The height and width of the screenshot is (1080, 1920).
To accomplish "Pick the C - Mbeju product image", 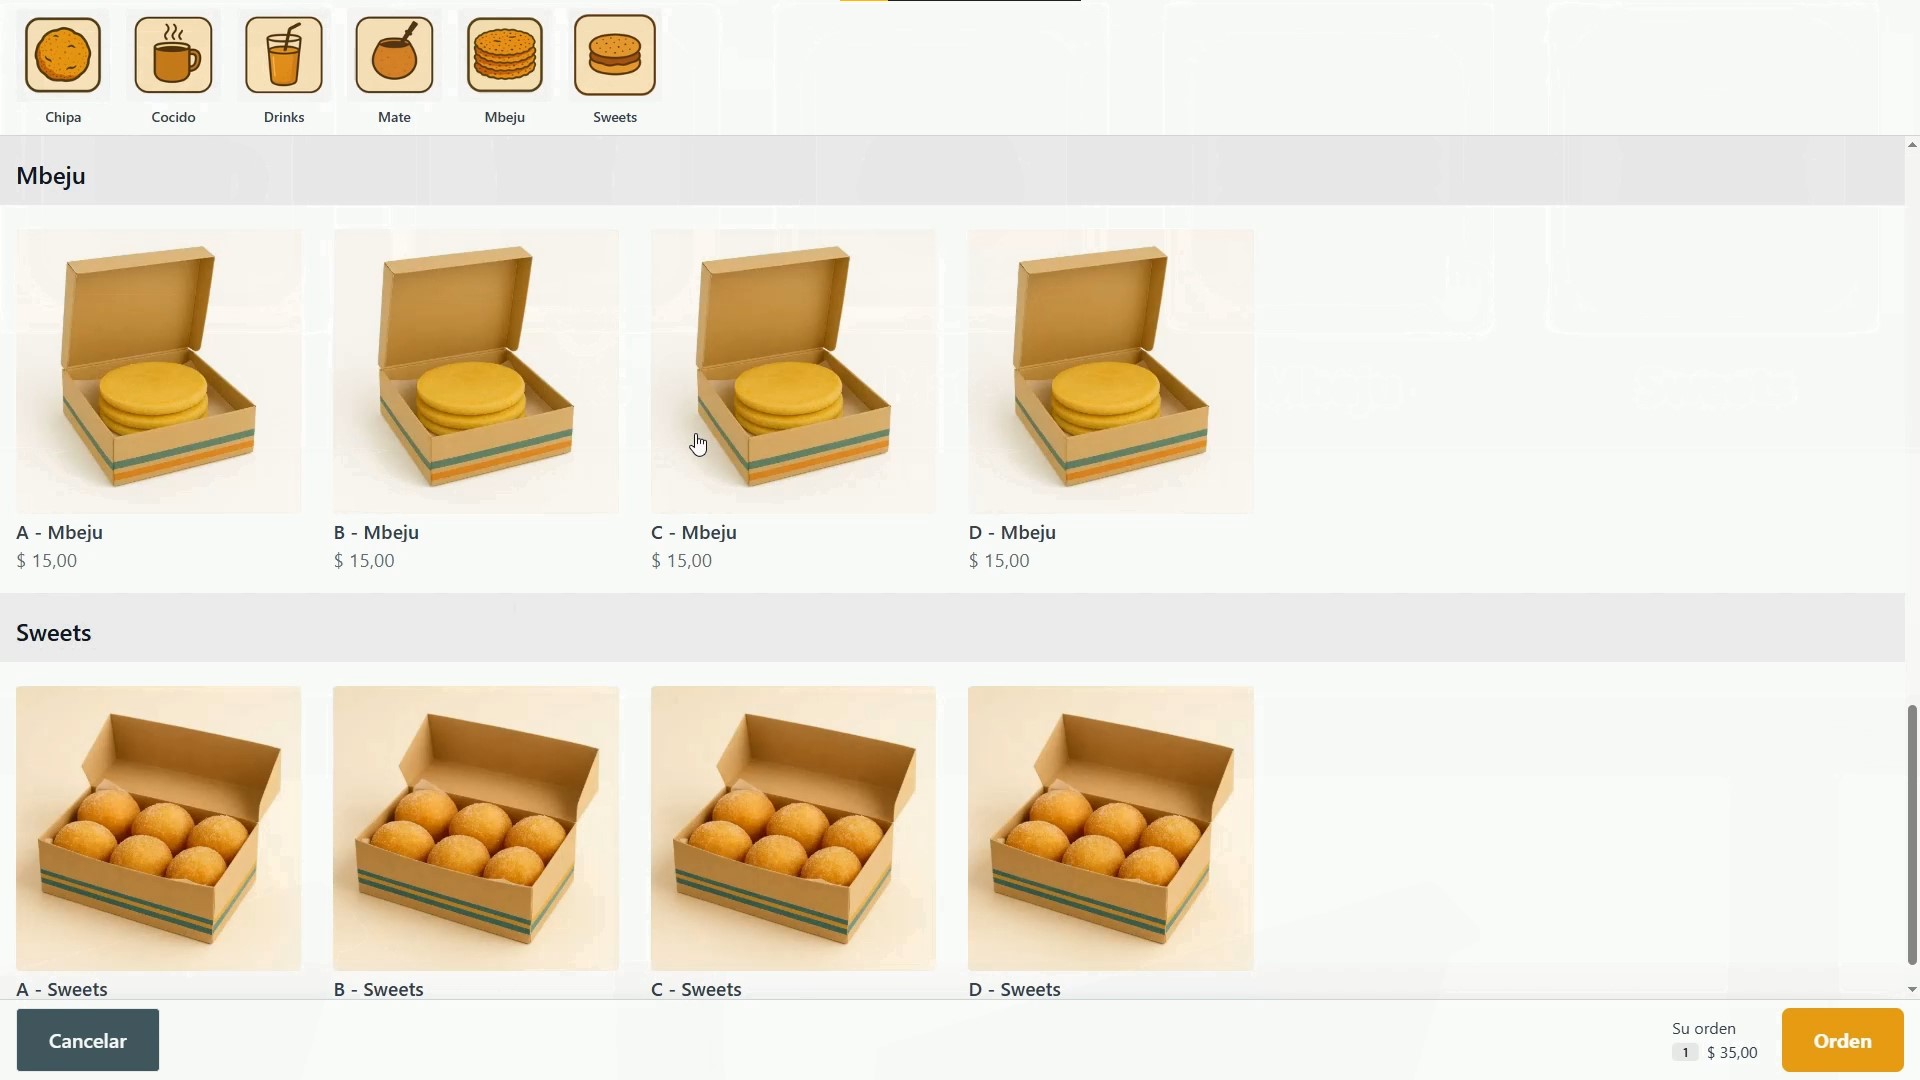I will pos(793,372).
